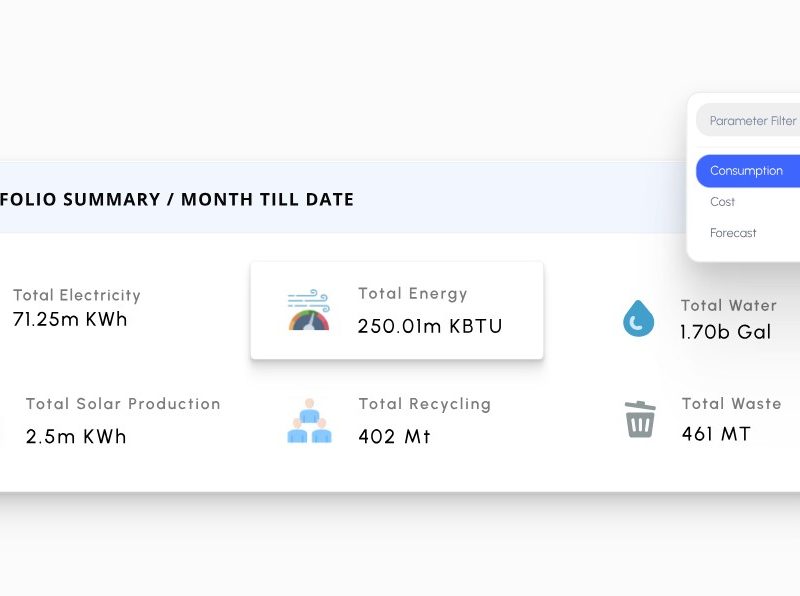
Task: Click the Total Electricity label
Action: click(76, 295)
